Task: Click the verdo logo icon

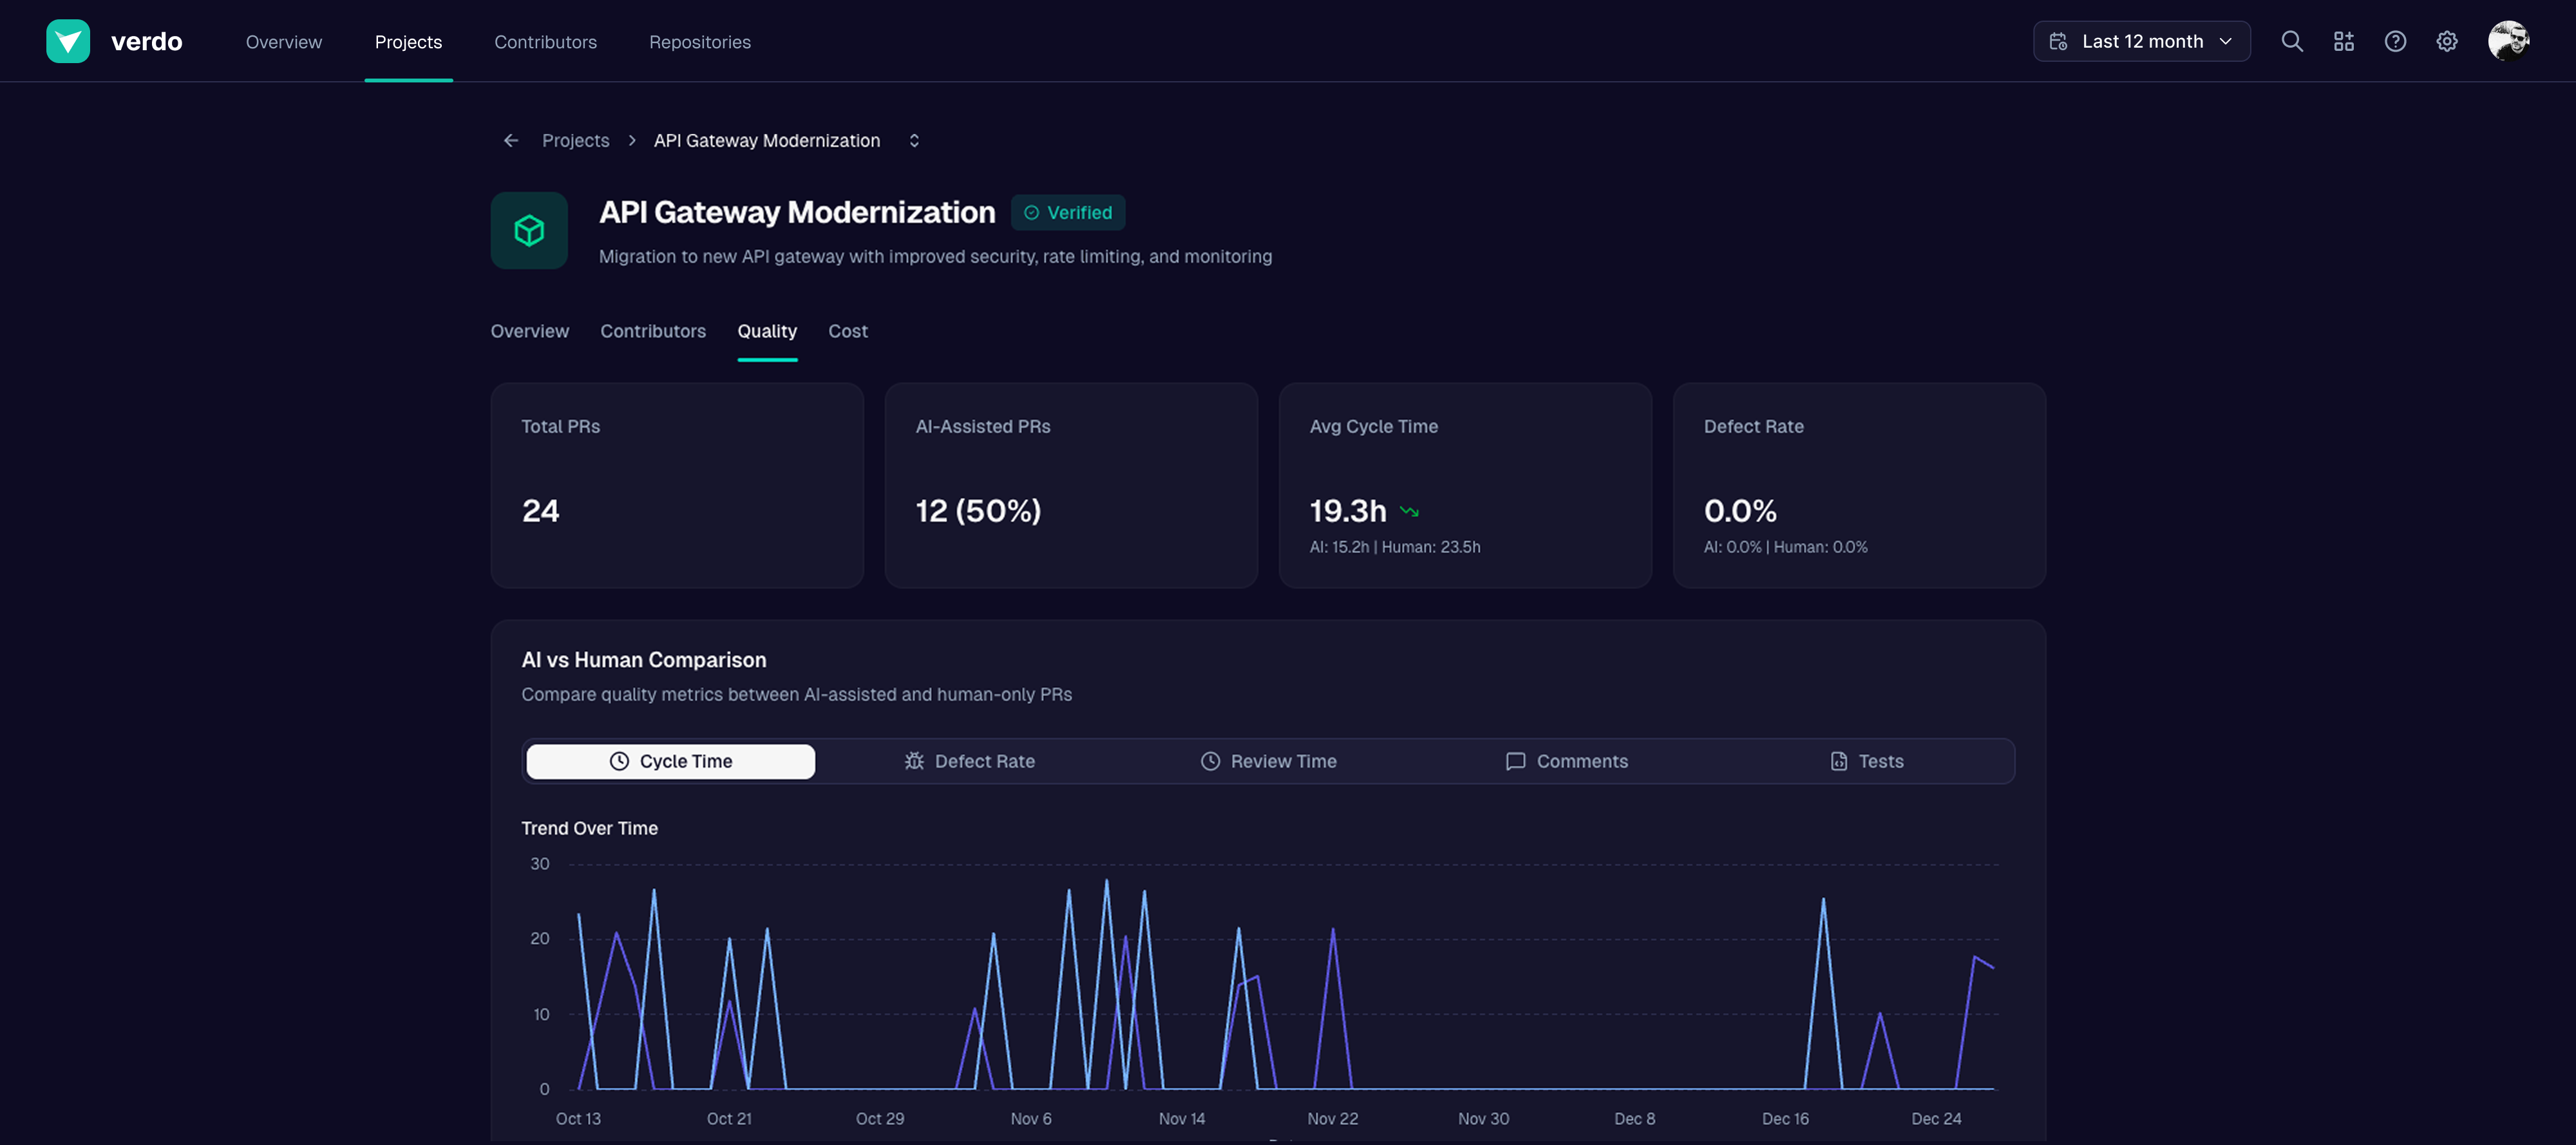Action: [68, 41]
